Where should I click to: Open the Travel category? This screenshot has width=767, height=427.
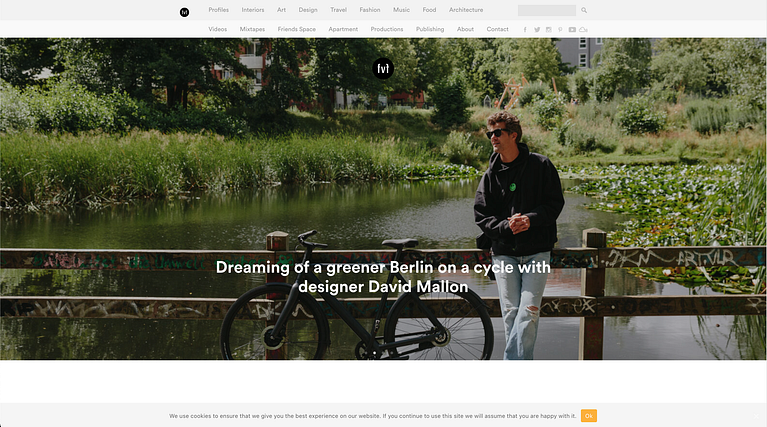tap(338, 10)
